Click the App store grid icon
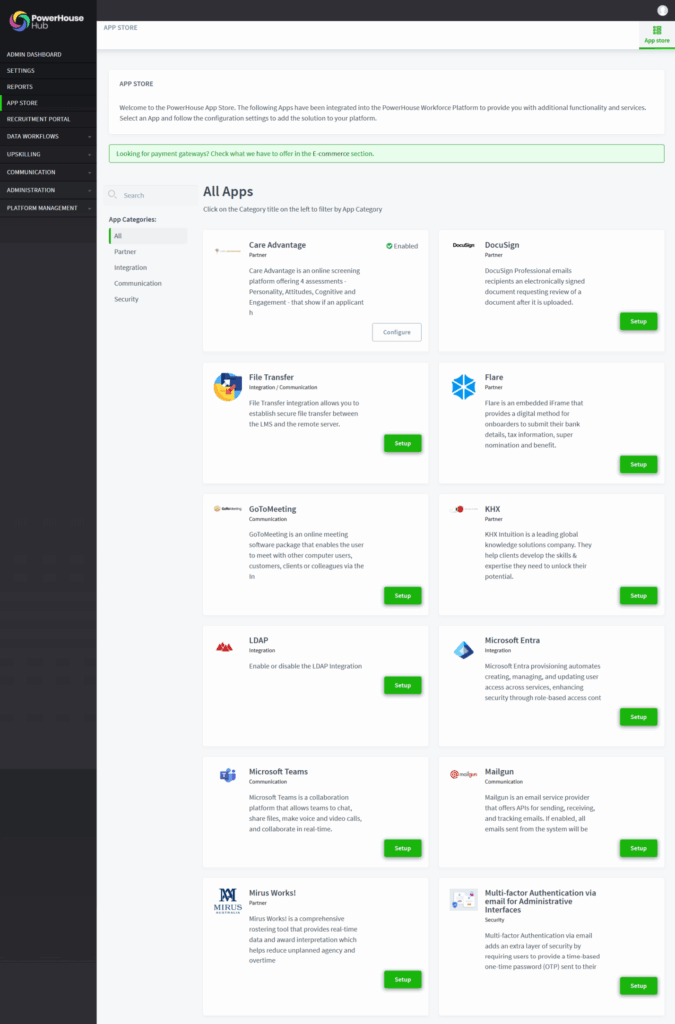 point(657,31)
